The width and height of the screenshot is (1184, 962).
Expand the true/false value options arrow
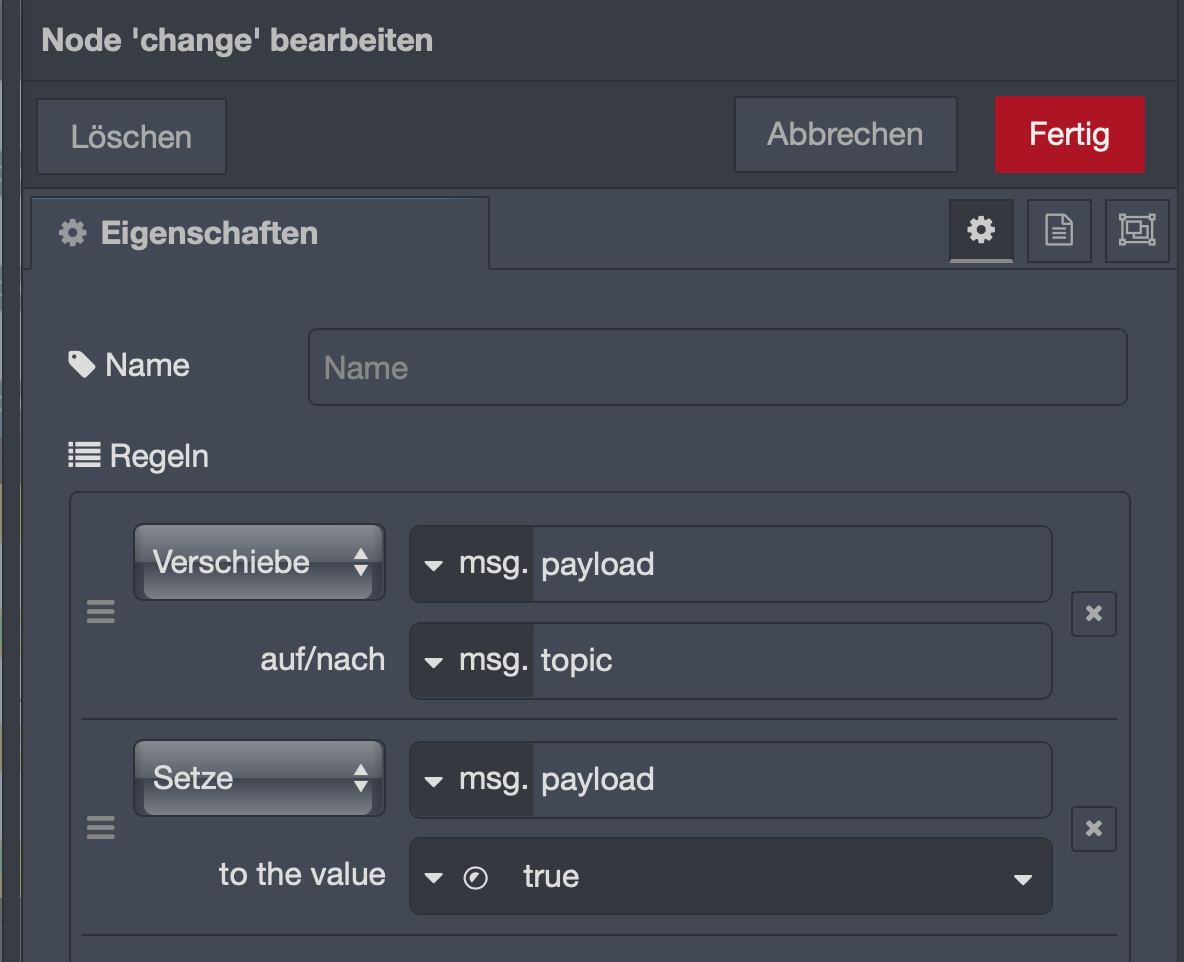pyautogui.click(x=1023, y=879)
